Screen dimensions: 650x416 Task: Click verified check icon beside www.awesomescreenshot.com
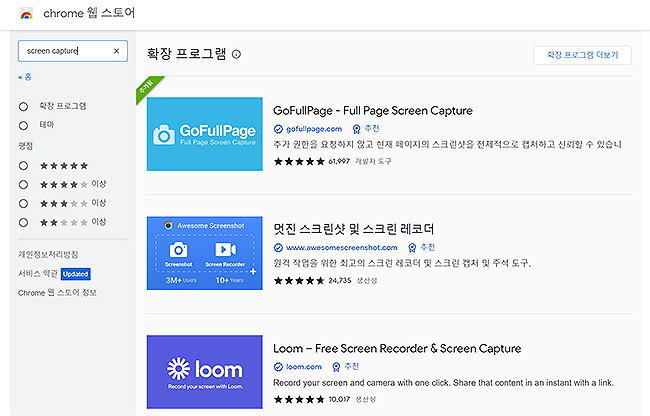coord(278,248)
